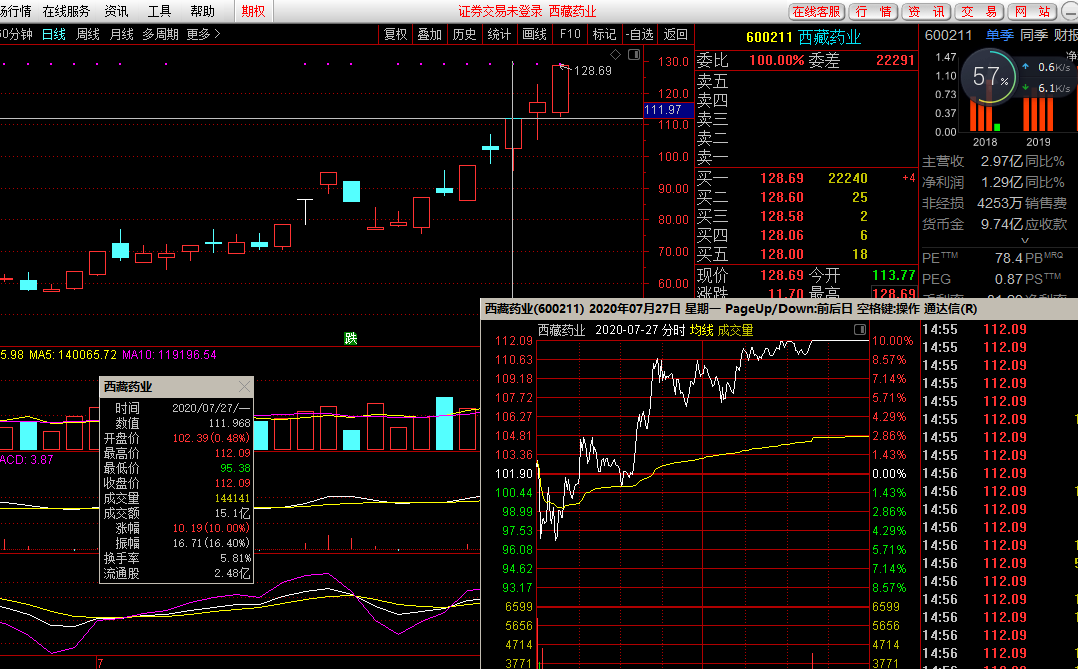1078x669 pixels.
Task: Open the 更多 period dropdown
Action: click(x=204, y=34)
